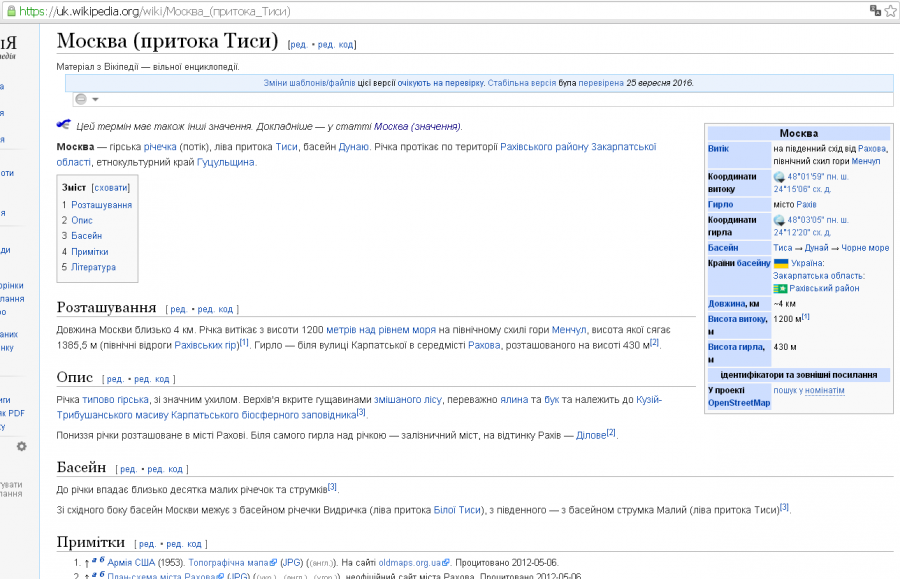Click the browser address bar URL

(200, 10)
